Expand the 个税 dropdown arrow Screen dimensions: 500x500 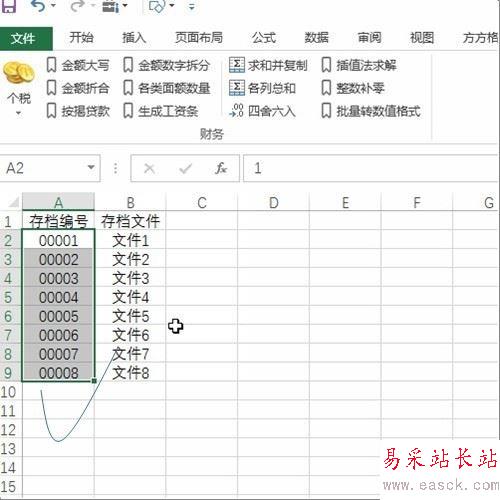[x=19, y=113]
